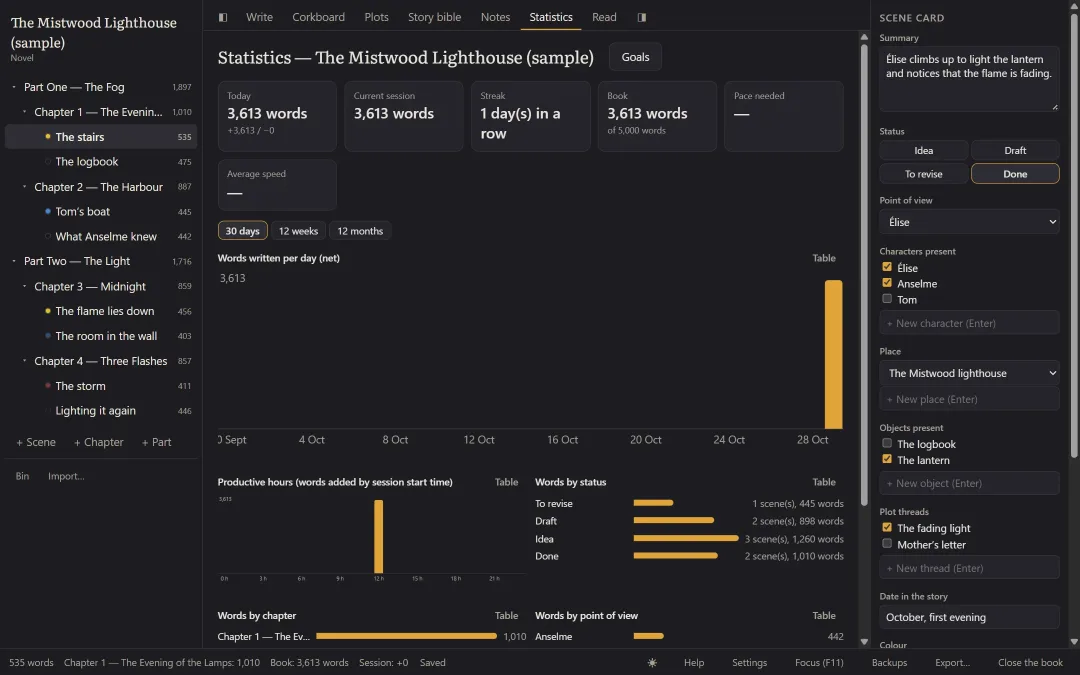The width and height of the screenshot is (1080, 675).
Task: Collapse Chapter 4 — Three Flashes
Action: (x=25, y=361)
